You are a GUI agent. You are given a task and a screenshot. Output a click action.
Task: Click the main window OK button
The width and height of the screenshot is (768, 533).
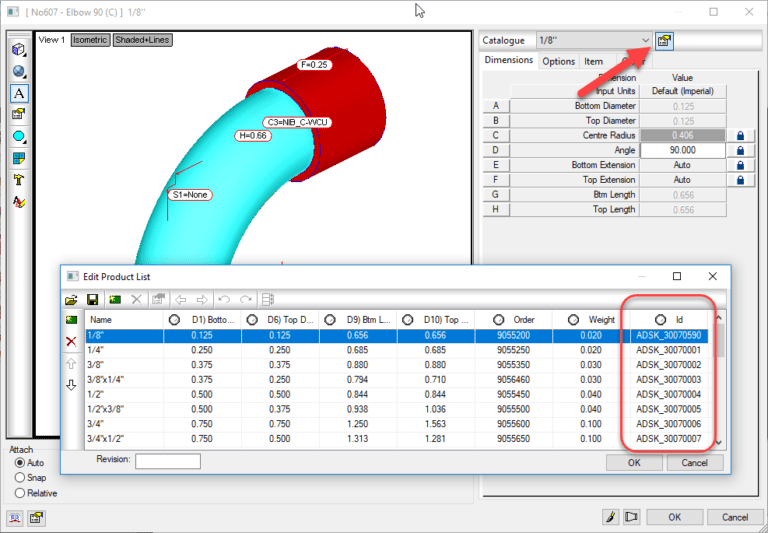(x=674, y=517)
